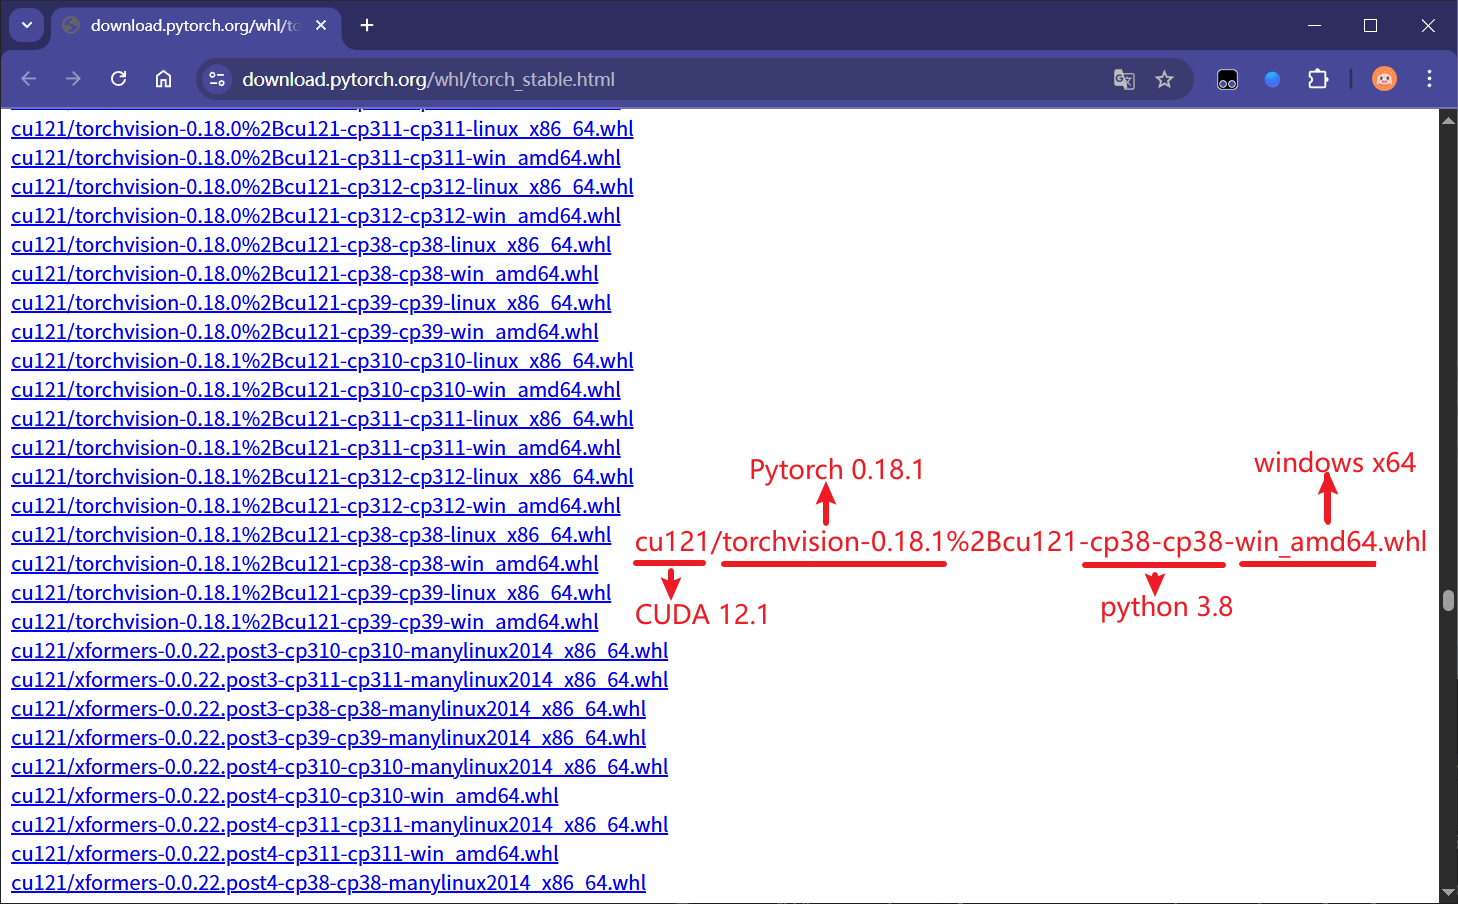Open the tab search dropdown arrow

pyautogui.click(x=27, y=25)
